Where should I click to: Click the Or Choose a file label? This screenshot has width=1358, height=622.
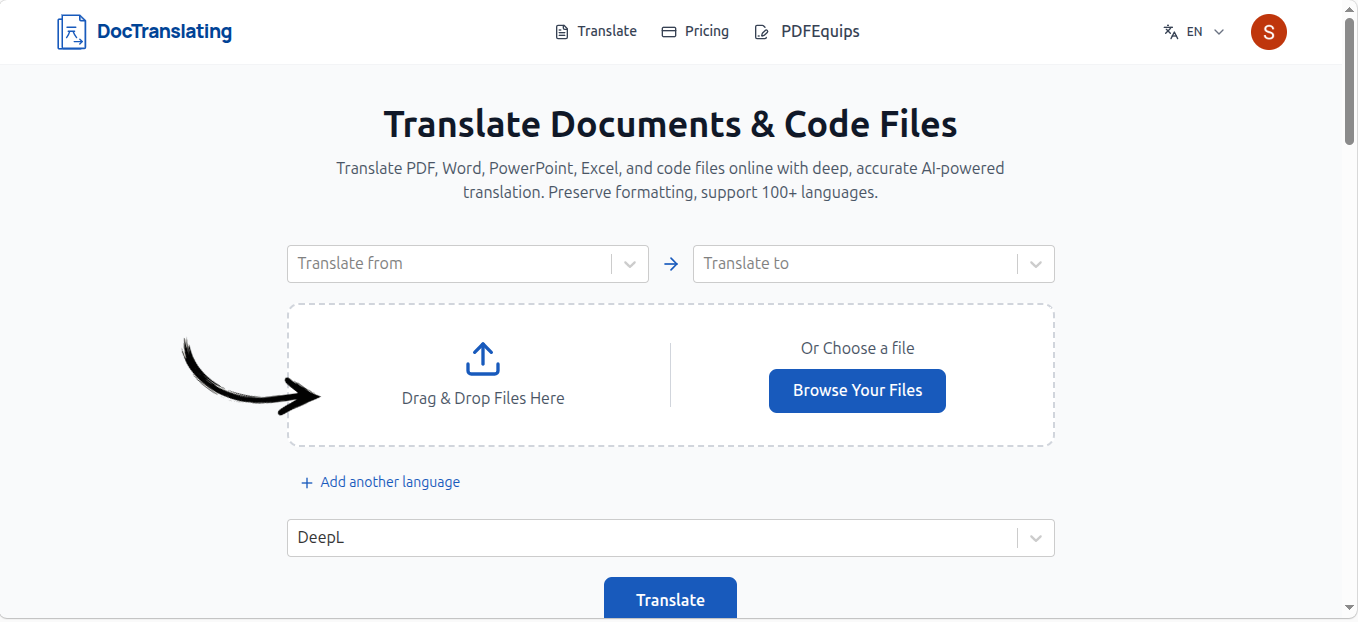point(858,348)
